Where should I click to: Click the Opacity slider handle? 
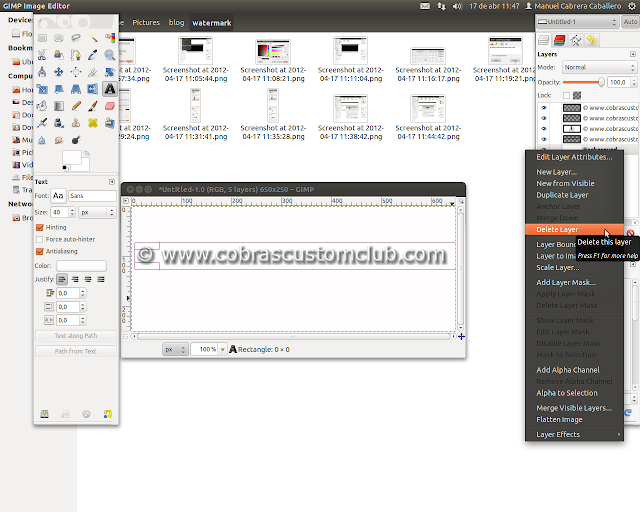click(x=601, y=82)
